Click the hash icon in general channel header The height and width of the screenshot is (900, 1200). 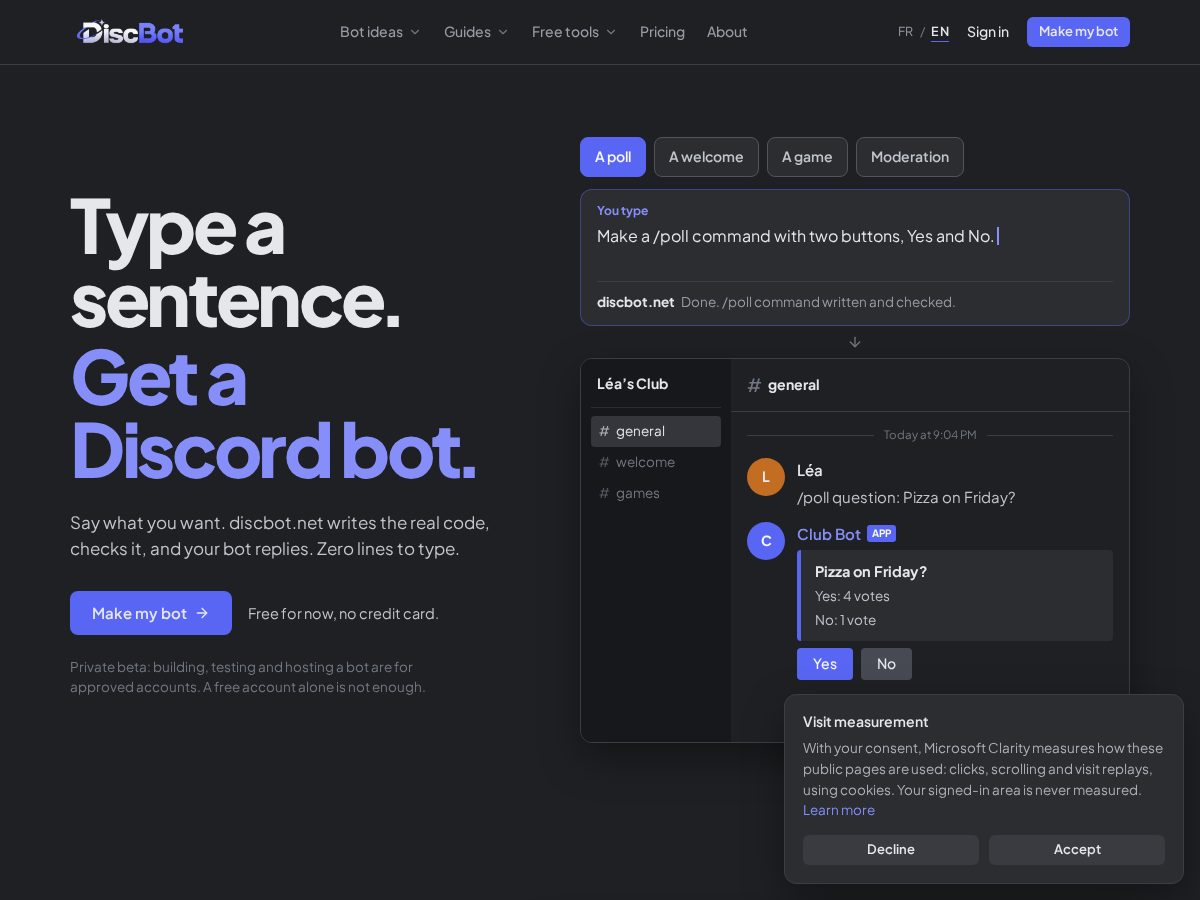click(755, 385)
